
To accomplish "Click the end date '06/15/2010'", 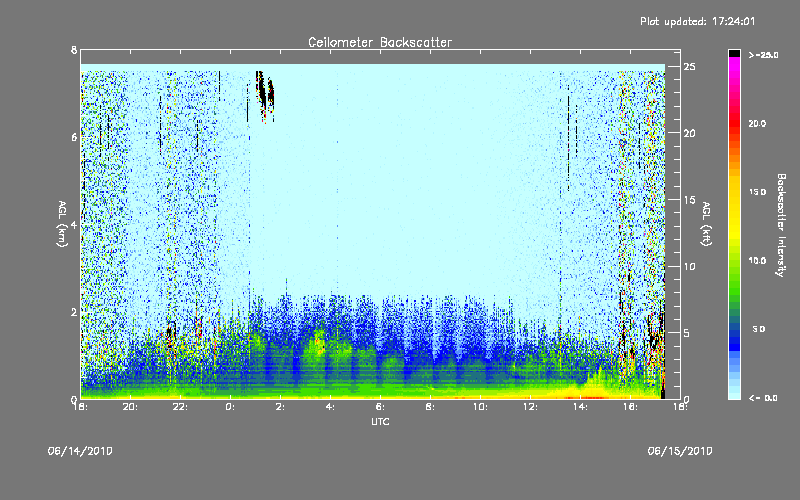I will click(680, 451).
